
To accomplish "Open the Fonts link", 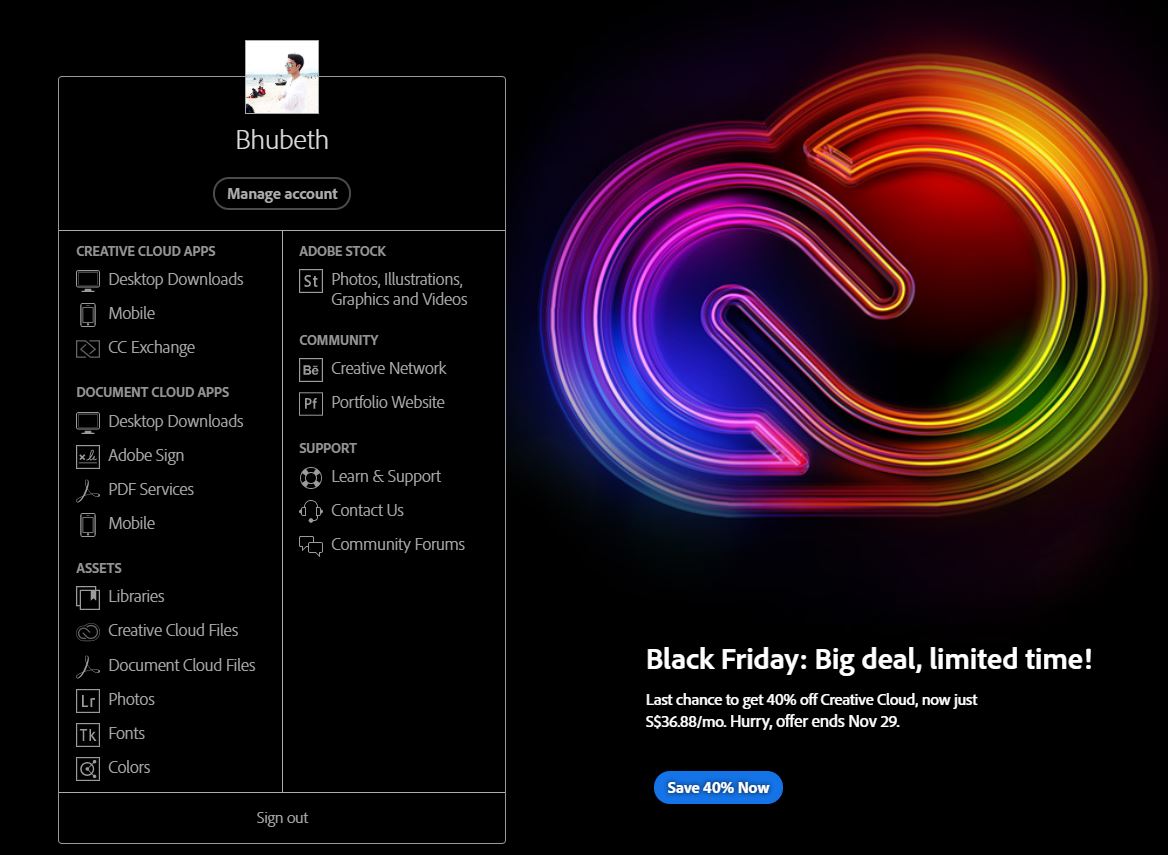I will click(x=127, y=734).
